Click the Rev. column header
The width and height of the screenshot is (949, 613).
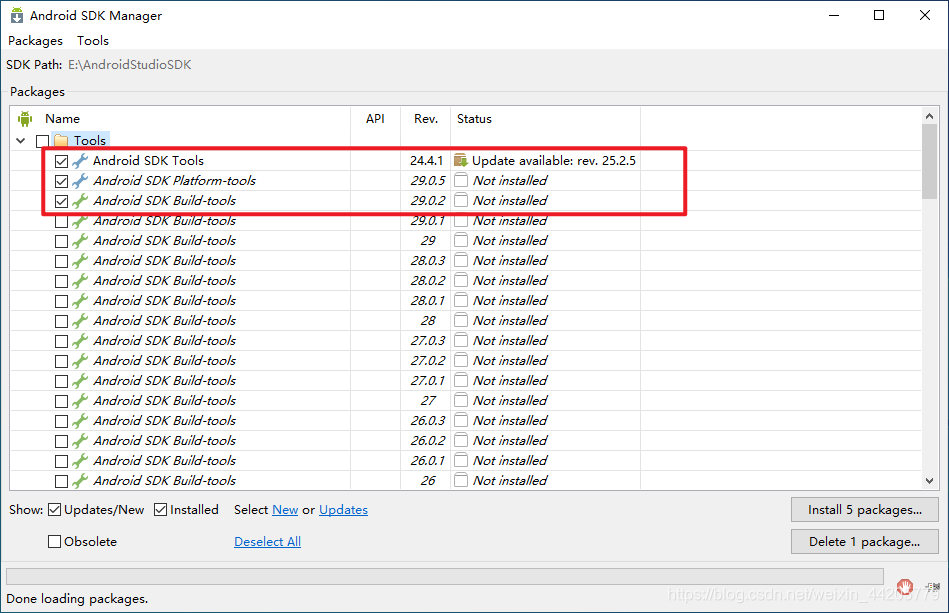[426, 119]
